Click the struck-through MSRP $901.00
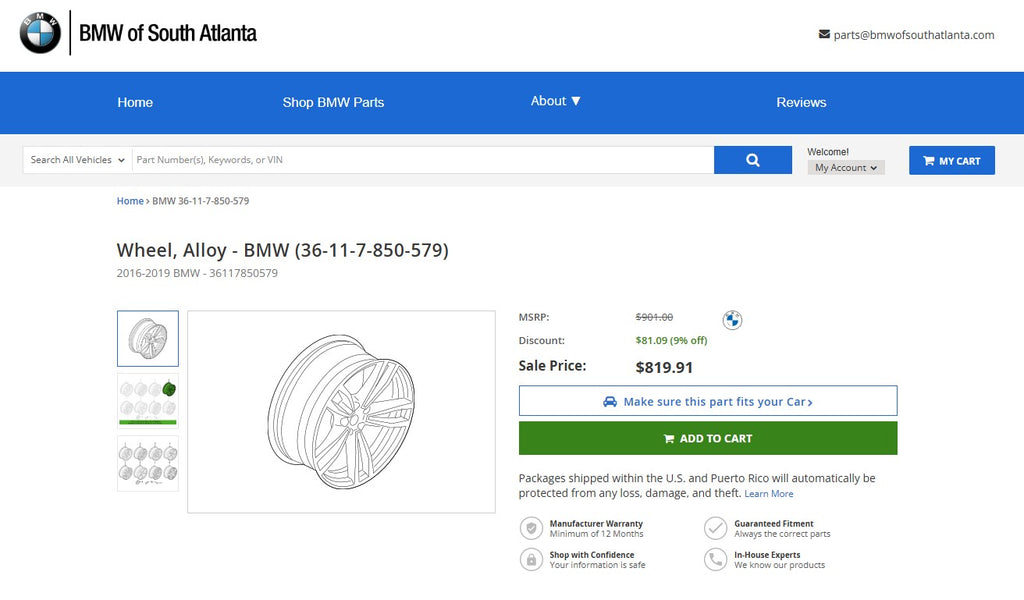This screenshot has height=600, width=1024. point(654,317)
